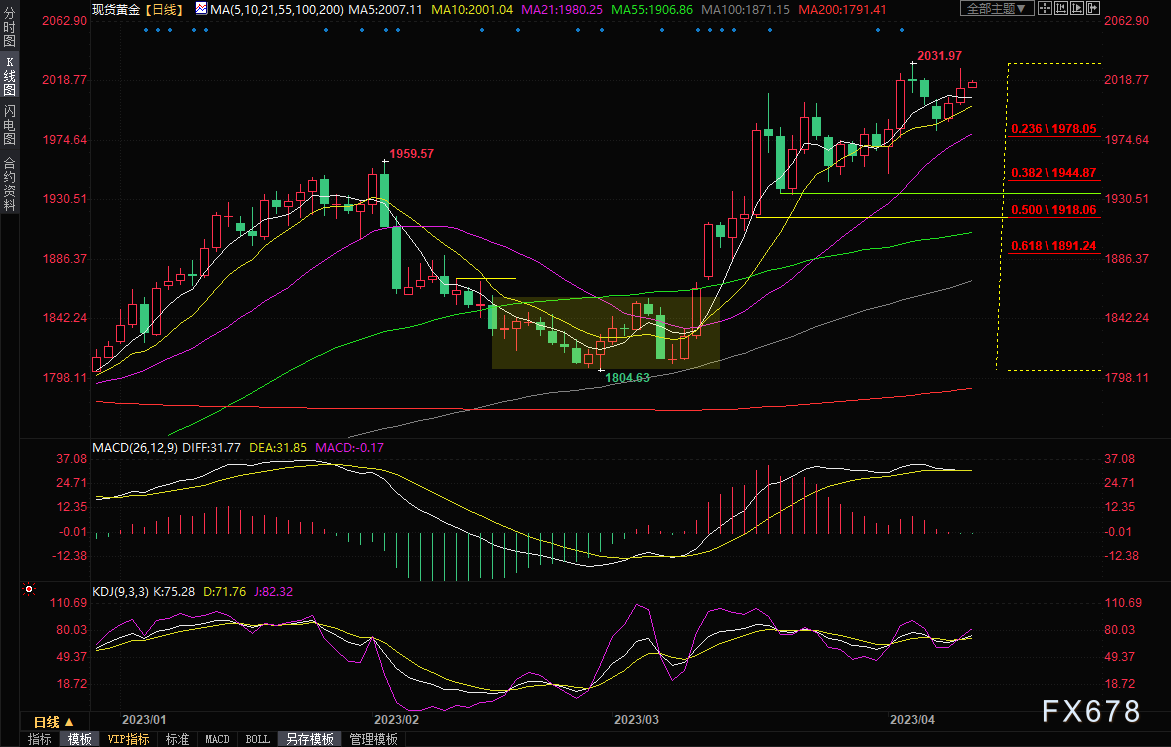The height and width of the screenshot is (747, 1171).
Task: Click the J:82.32 value label
Action: tap(273, 592)
